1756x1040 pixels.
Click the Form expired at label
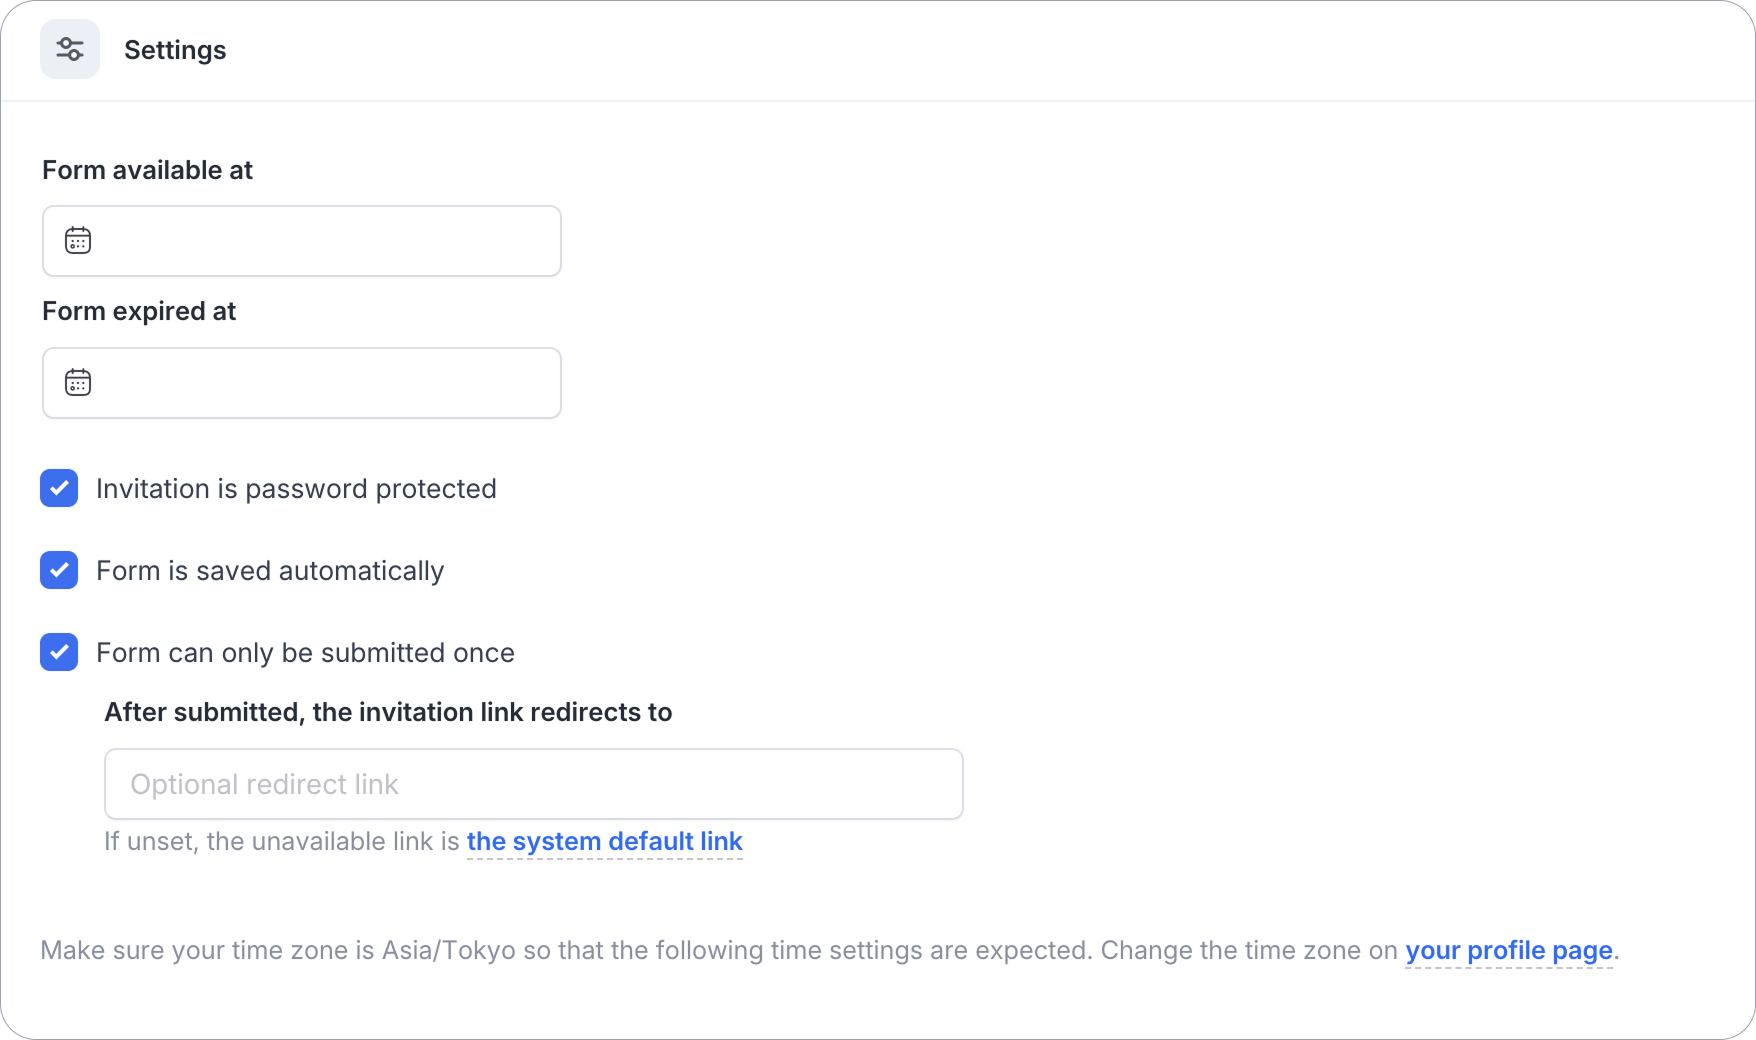[x=139, y=312]
